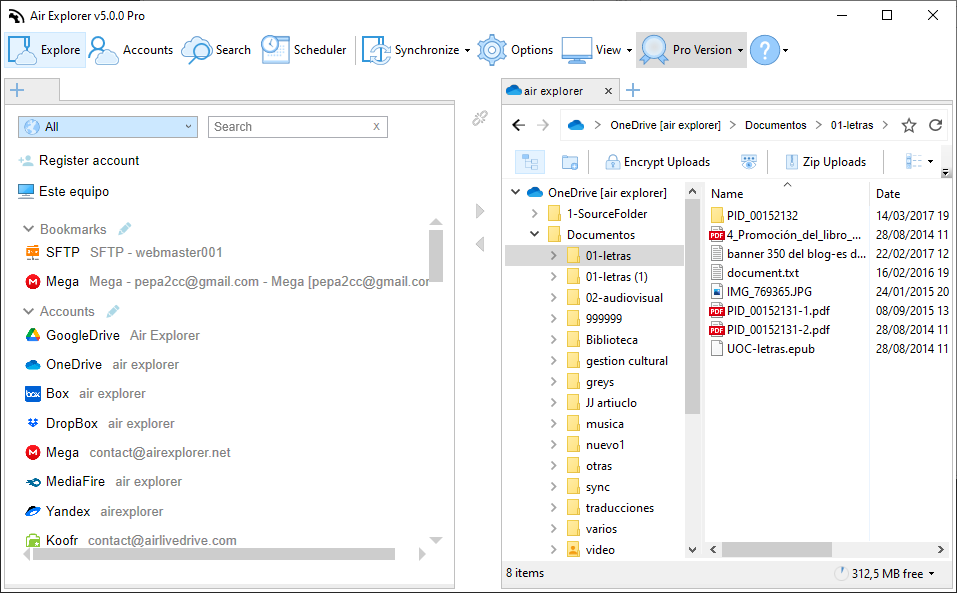Open the Explore view

point(45,50)
